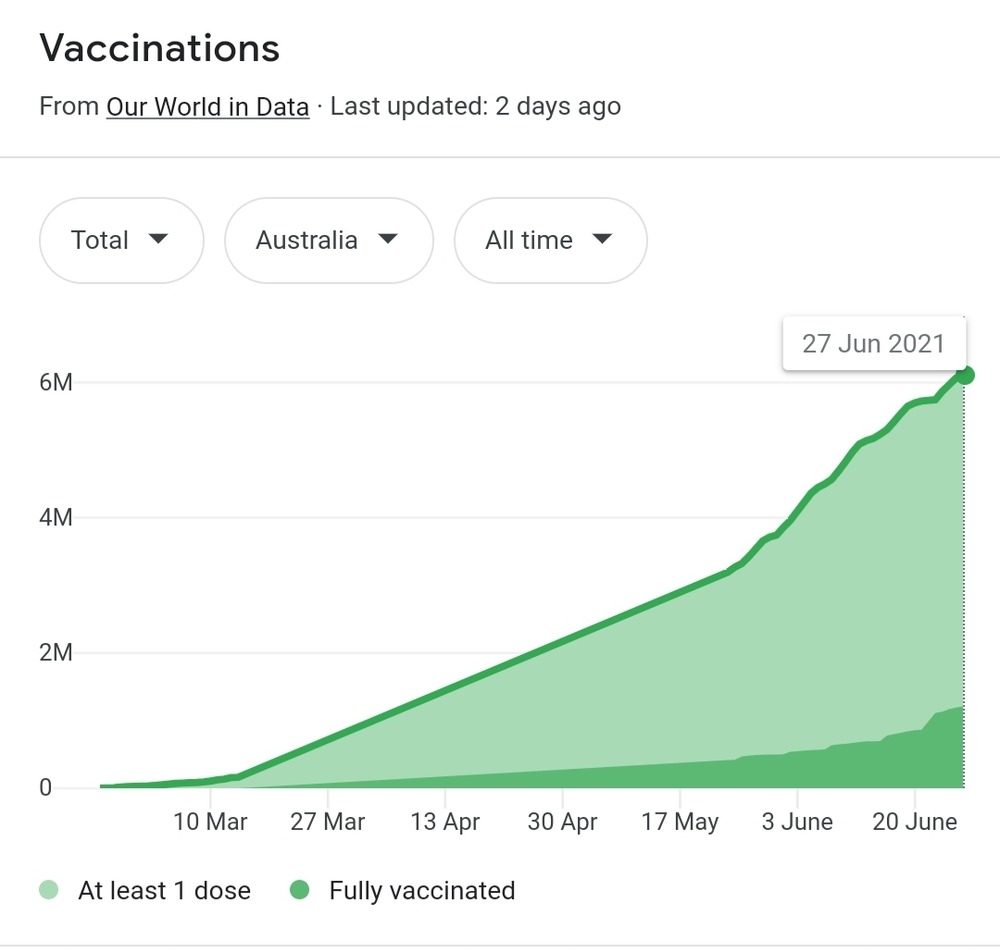Image resolution: width=1000 pixels, height=952 pixels.
Task: Click the 6M y-axis label
Action: (56, 382)
